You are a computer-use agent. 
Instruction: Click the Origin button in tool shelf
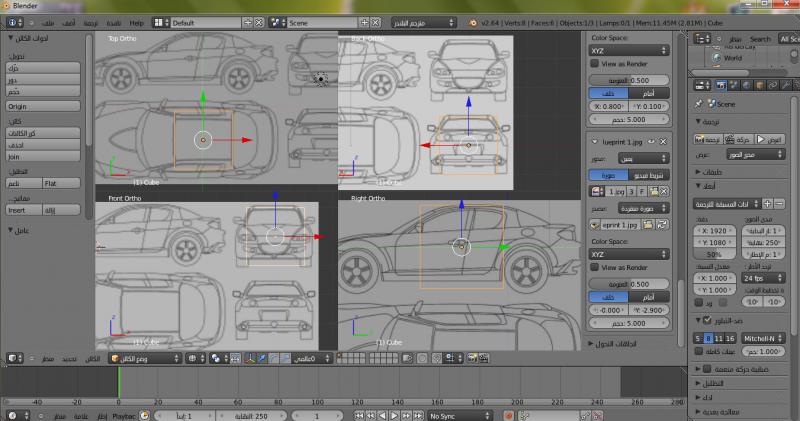point(41,105)
